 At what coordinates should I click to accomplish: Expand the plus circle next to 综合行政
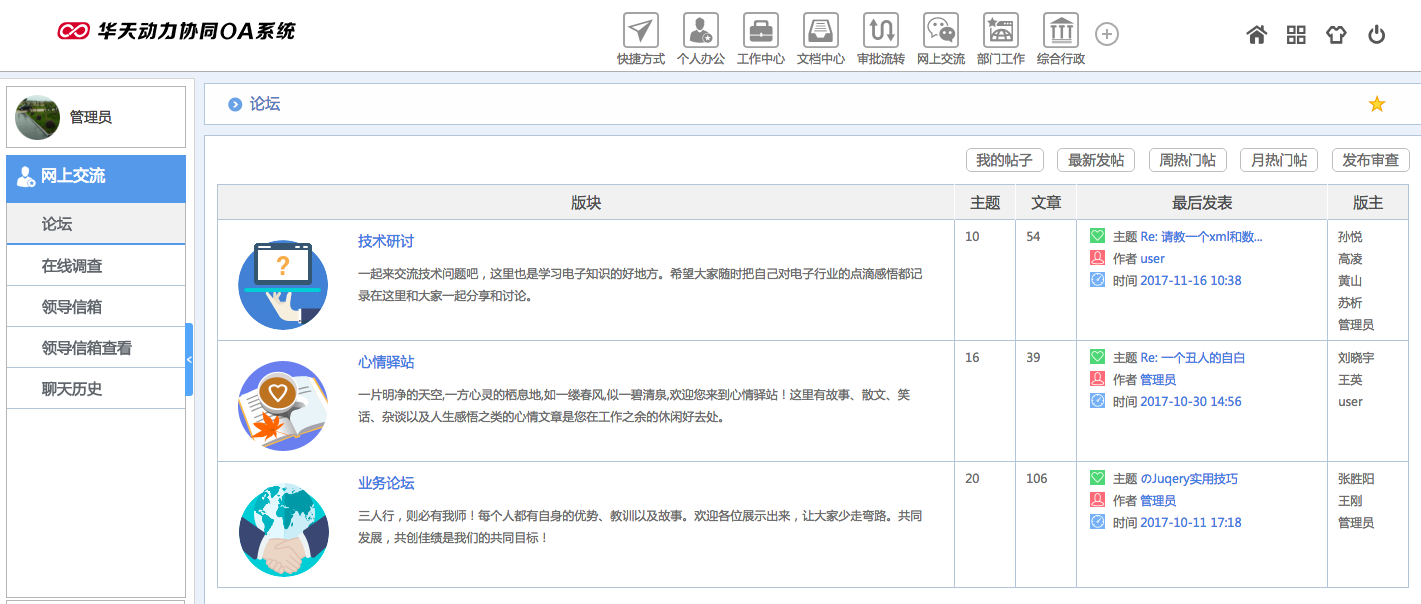pos(1106,33)
